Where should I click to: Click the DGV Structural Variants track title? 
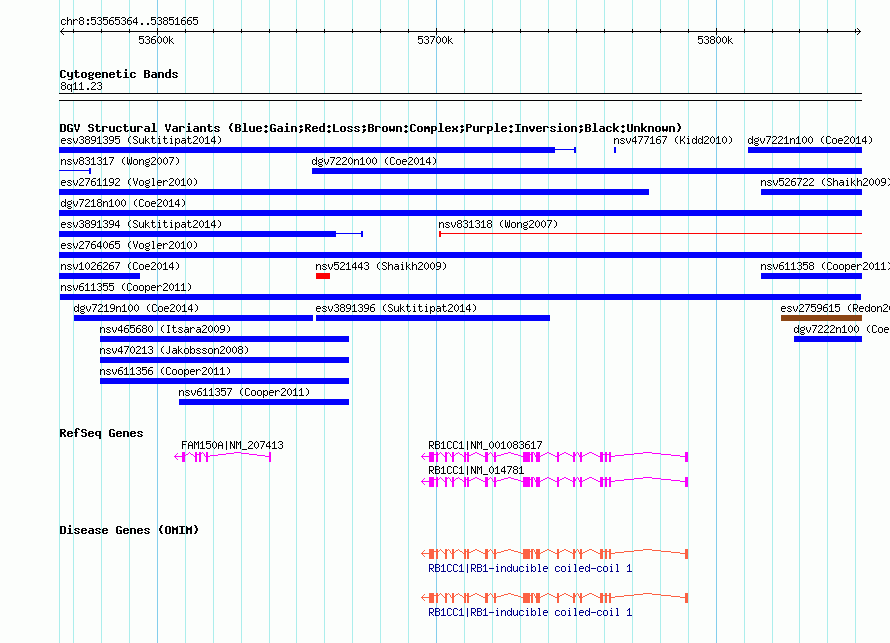pyautogui.click(x=370, y=128)
